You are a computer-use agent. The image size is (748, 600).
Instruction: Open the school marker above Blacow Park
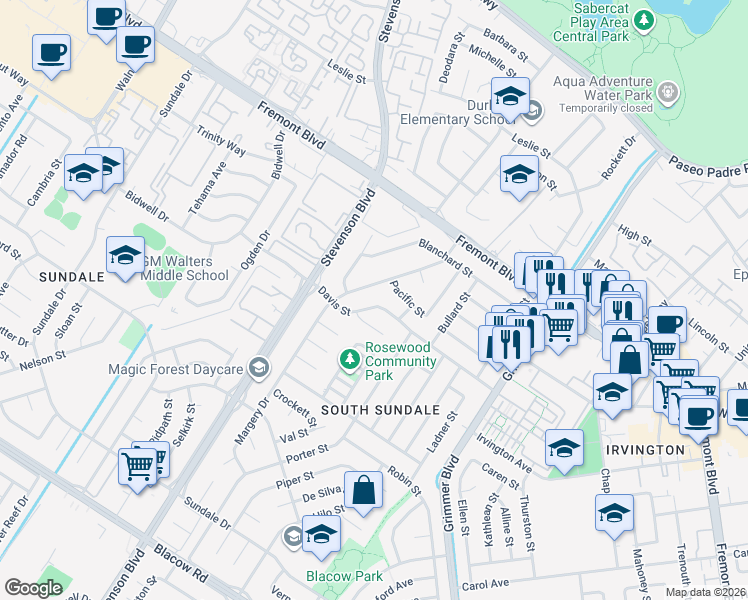click(x=322, y=536)
